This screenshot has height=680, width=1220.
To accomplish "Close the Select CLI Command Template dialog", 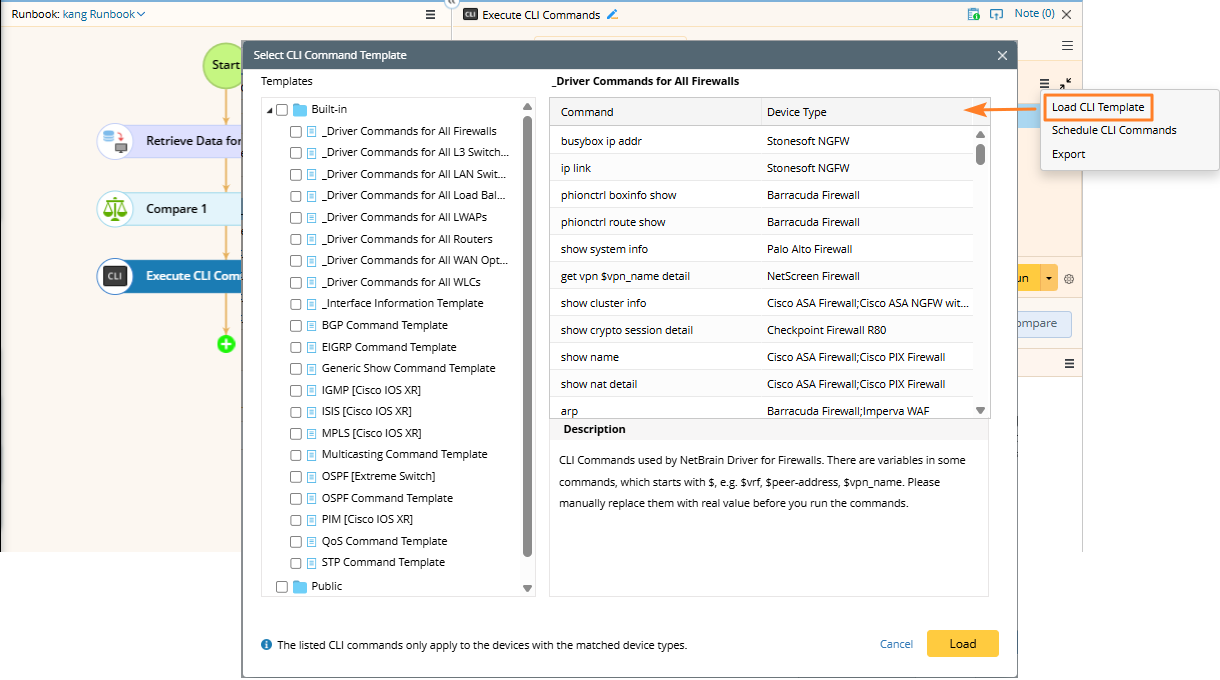I will (1003, 56).
